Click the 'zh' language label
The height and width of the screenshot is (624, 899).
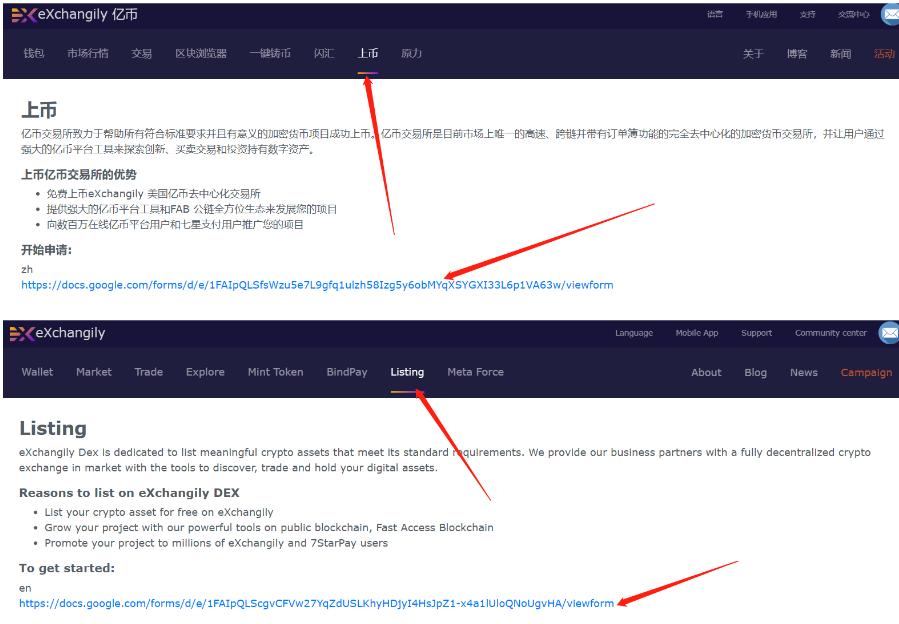27,270
